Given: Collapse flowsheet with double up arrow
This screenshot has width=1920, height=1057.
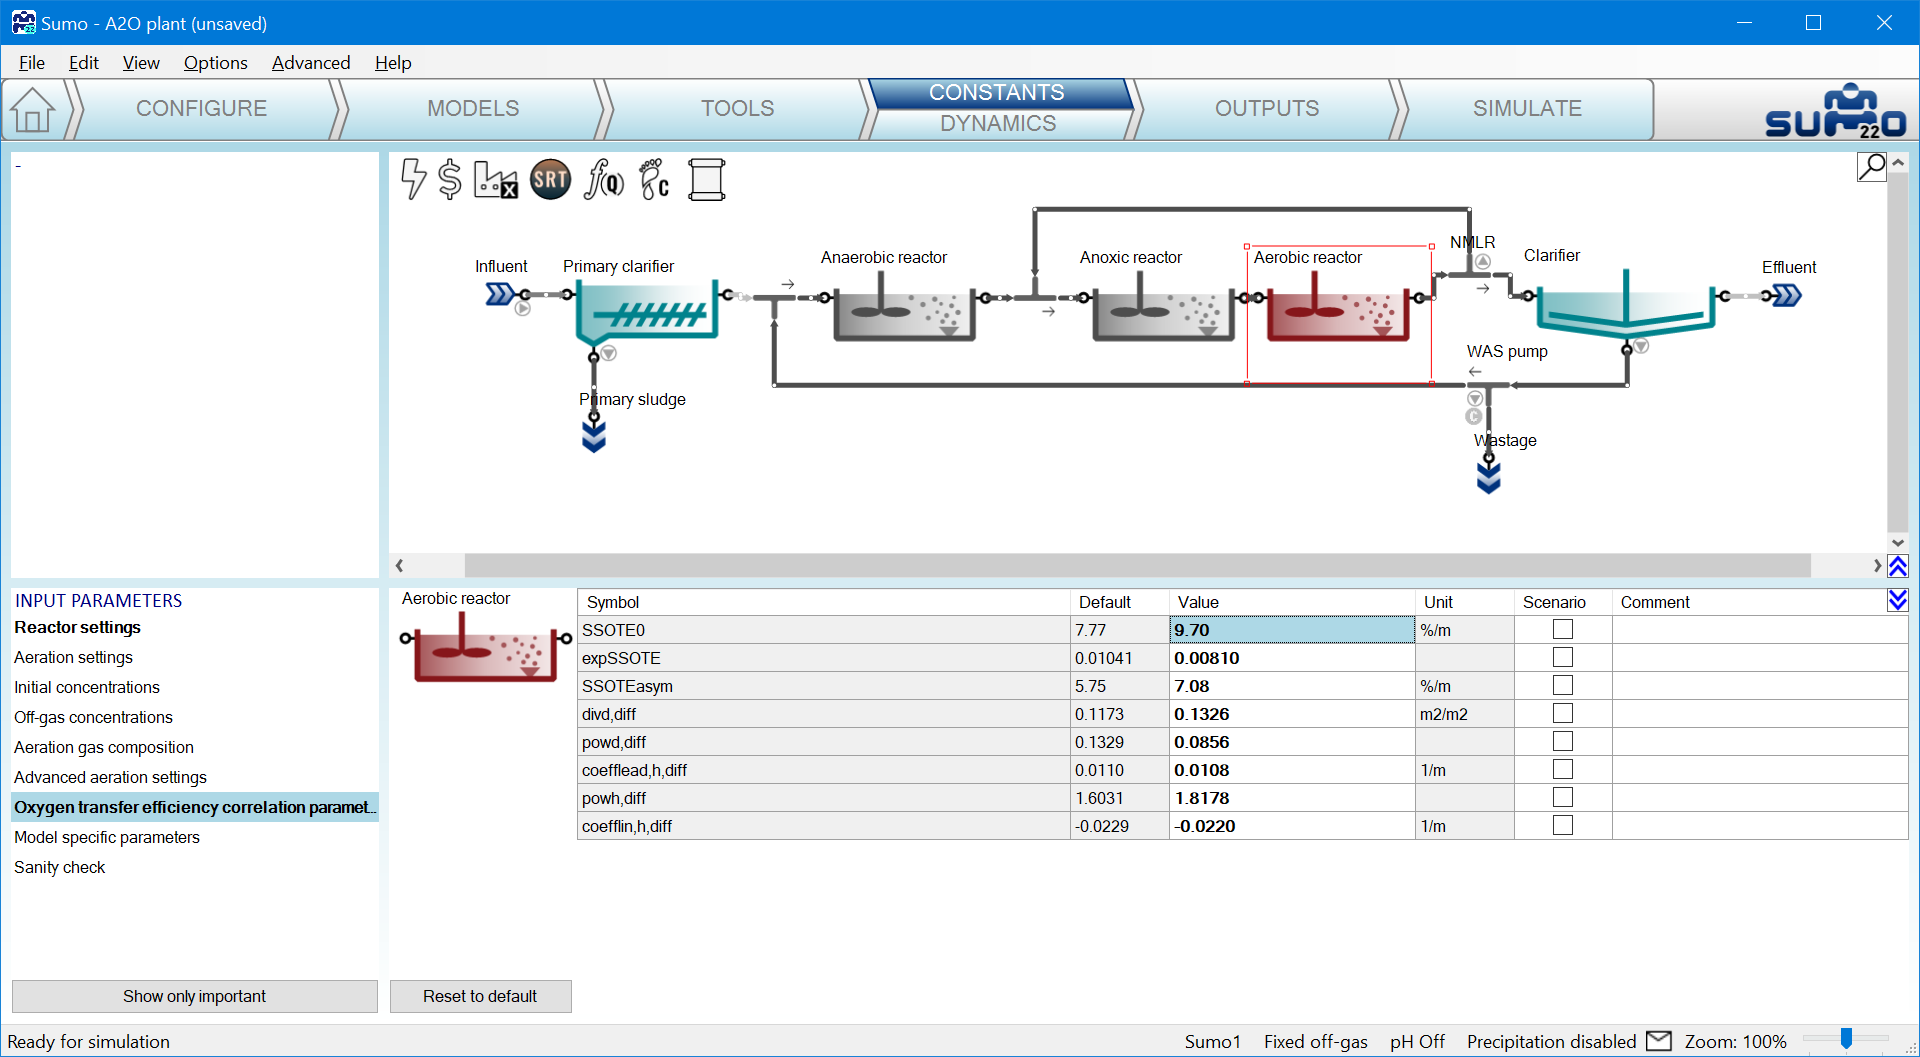Looking at the screenshot, I should click(1897, 566).
